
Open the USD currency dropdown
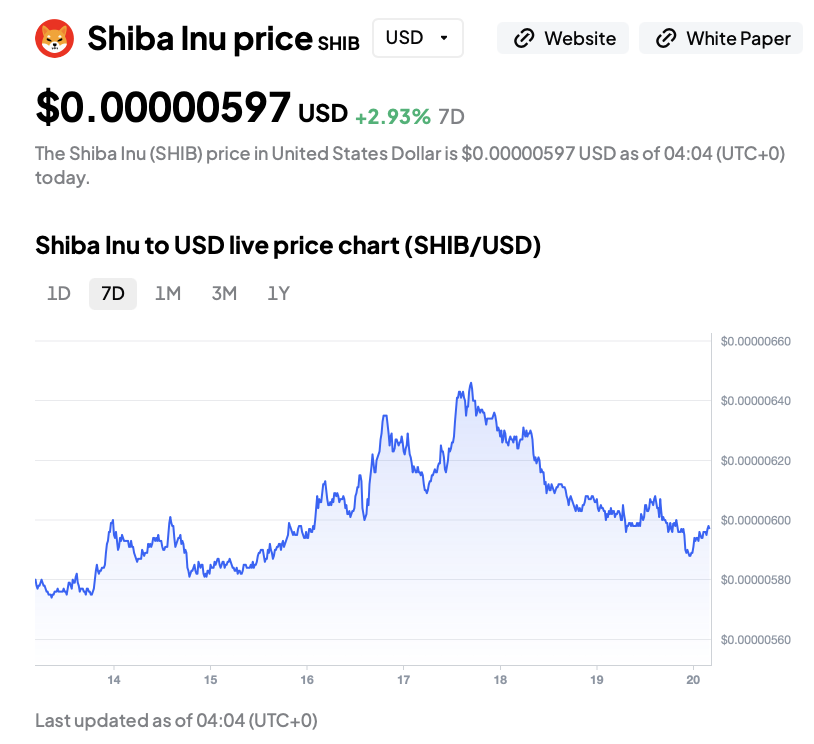(417, 38)
